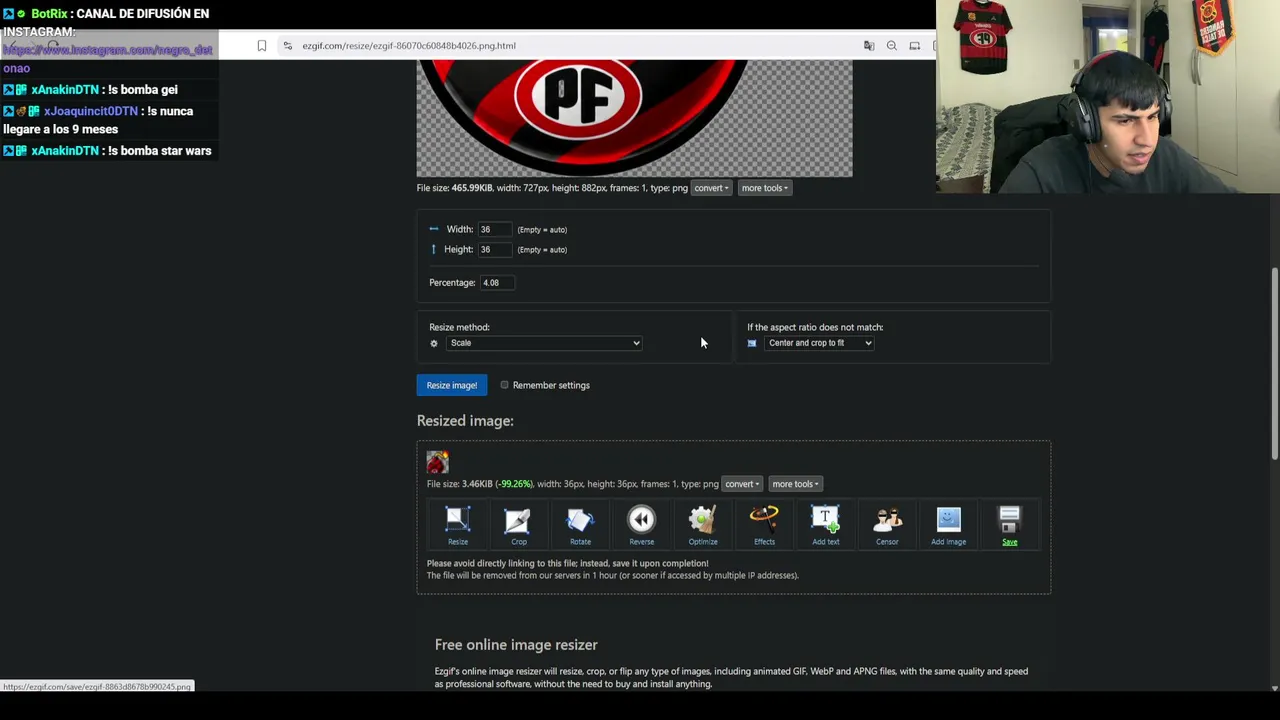Click the '465.99KiB' file size text
The height and width of the screenshot is (720, 1280).
tap(472, 188)
